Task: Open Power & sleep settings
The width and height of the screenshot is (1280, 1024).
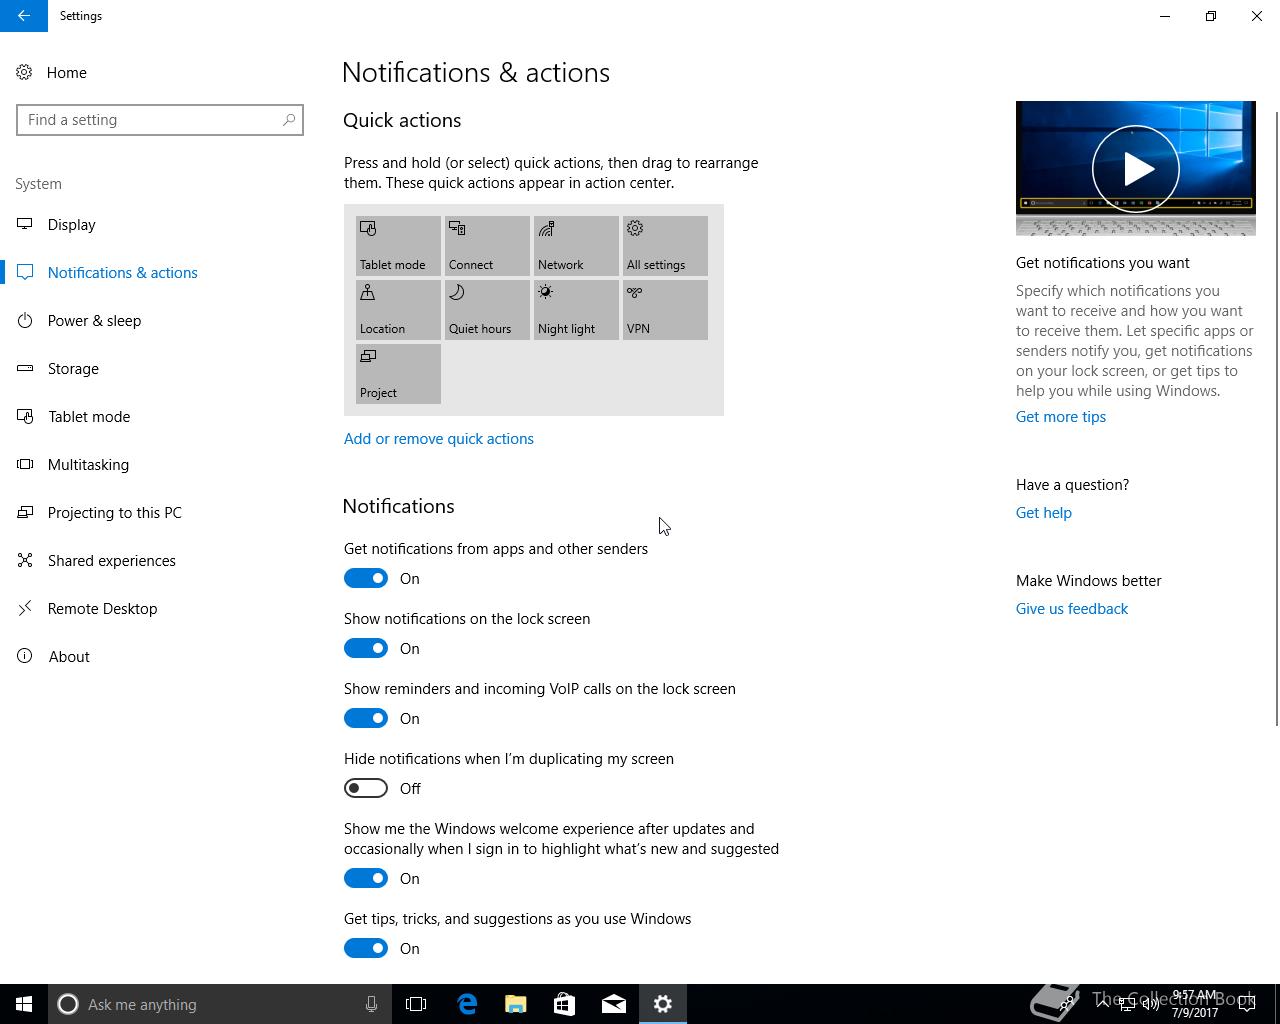Action: [x=160, y=320]
